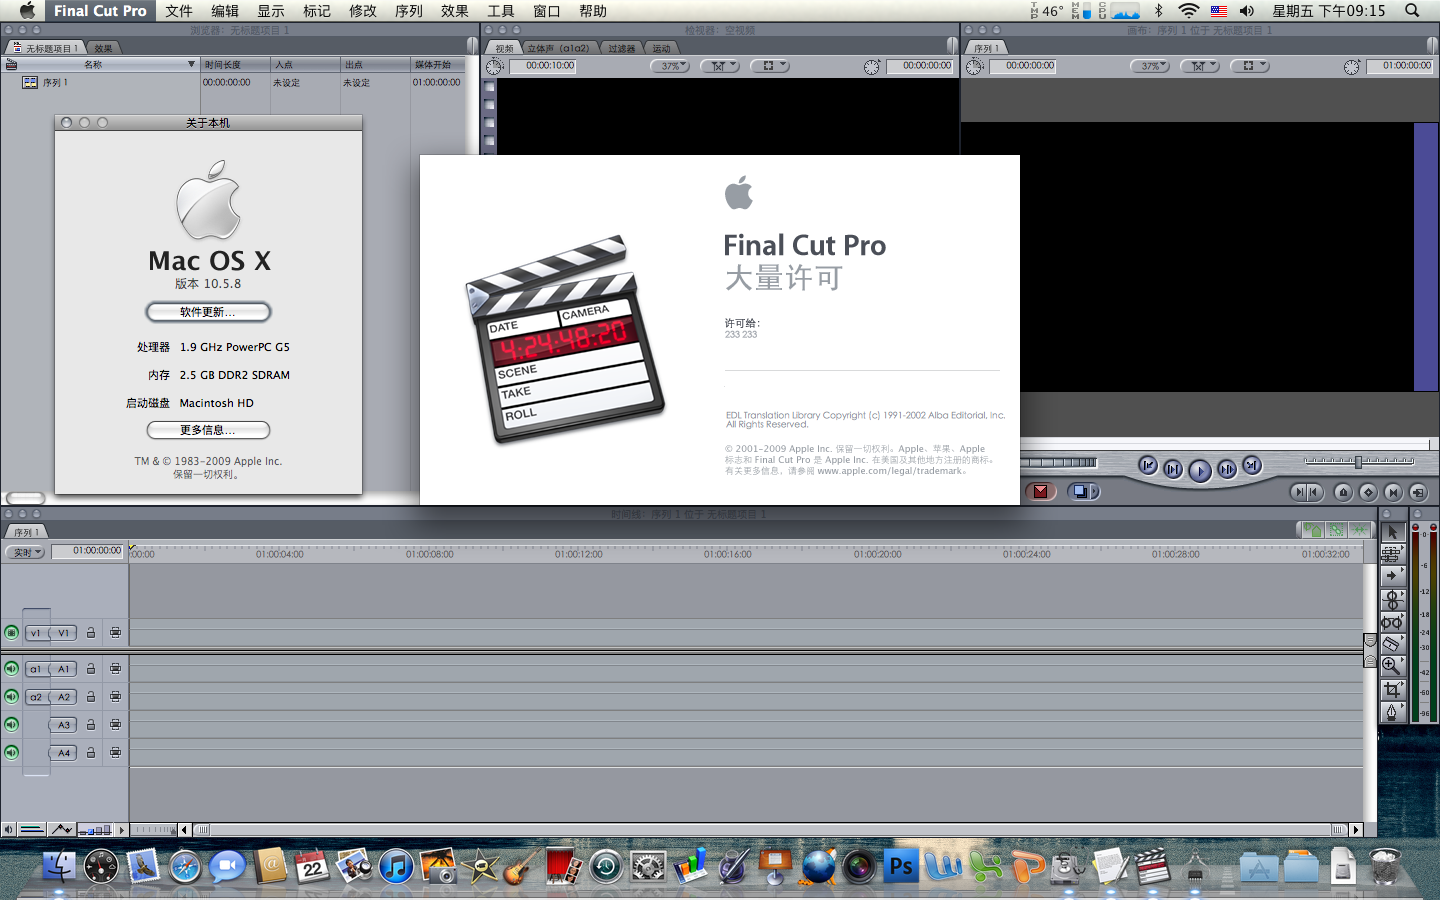This screenshot has height=900, width=1440.
Task: Adjust Timeline zoom slider at bottom
Action: click(x=155, y=829)
